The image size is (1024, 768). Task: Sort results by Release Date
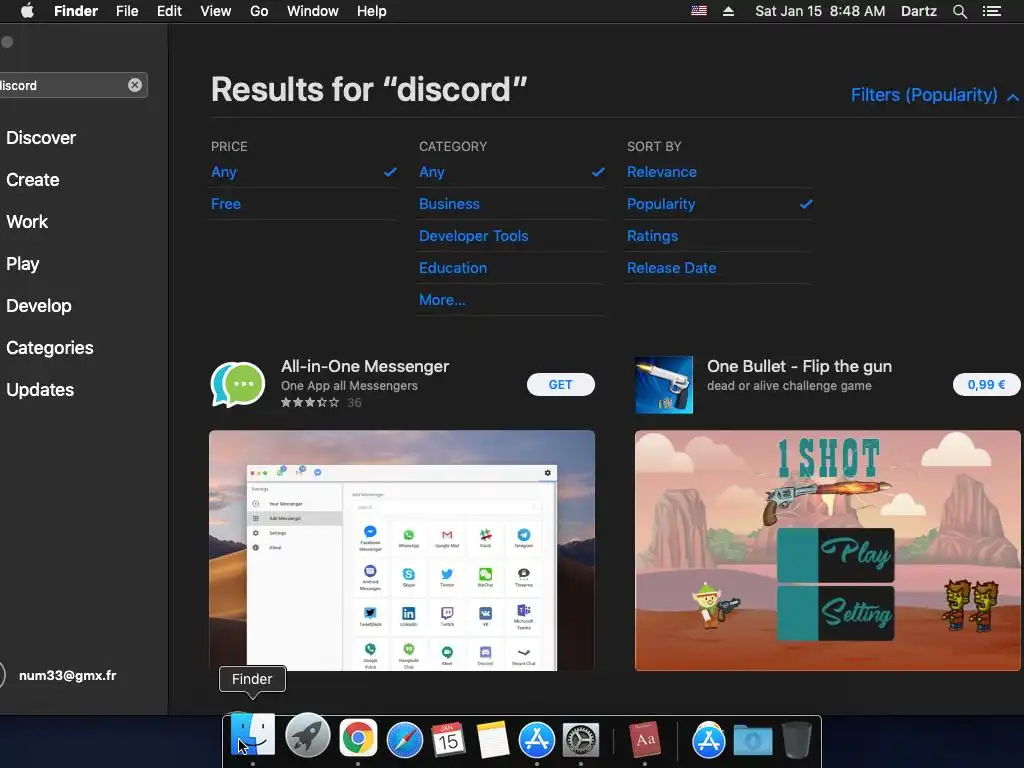pyautogui.click(x=720, y=268)
